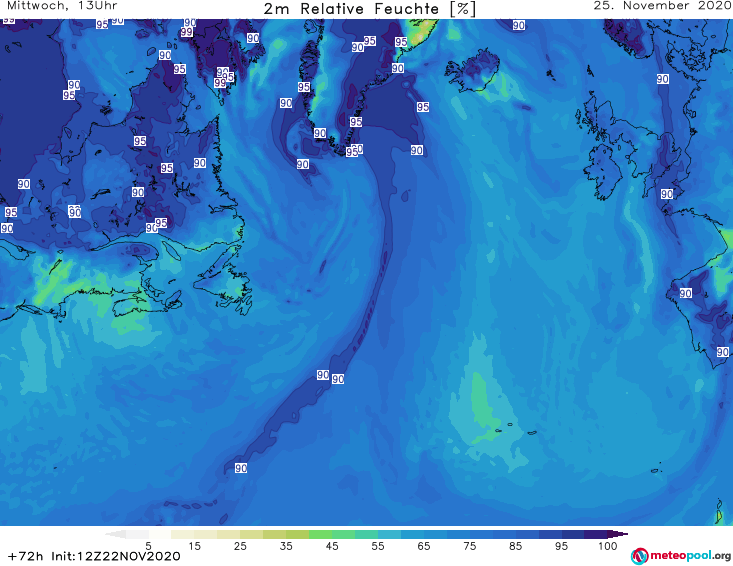Click the colorbar tick label '75'

tap(470, 546)
